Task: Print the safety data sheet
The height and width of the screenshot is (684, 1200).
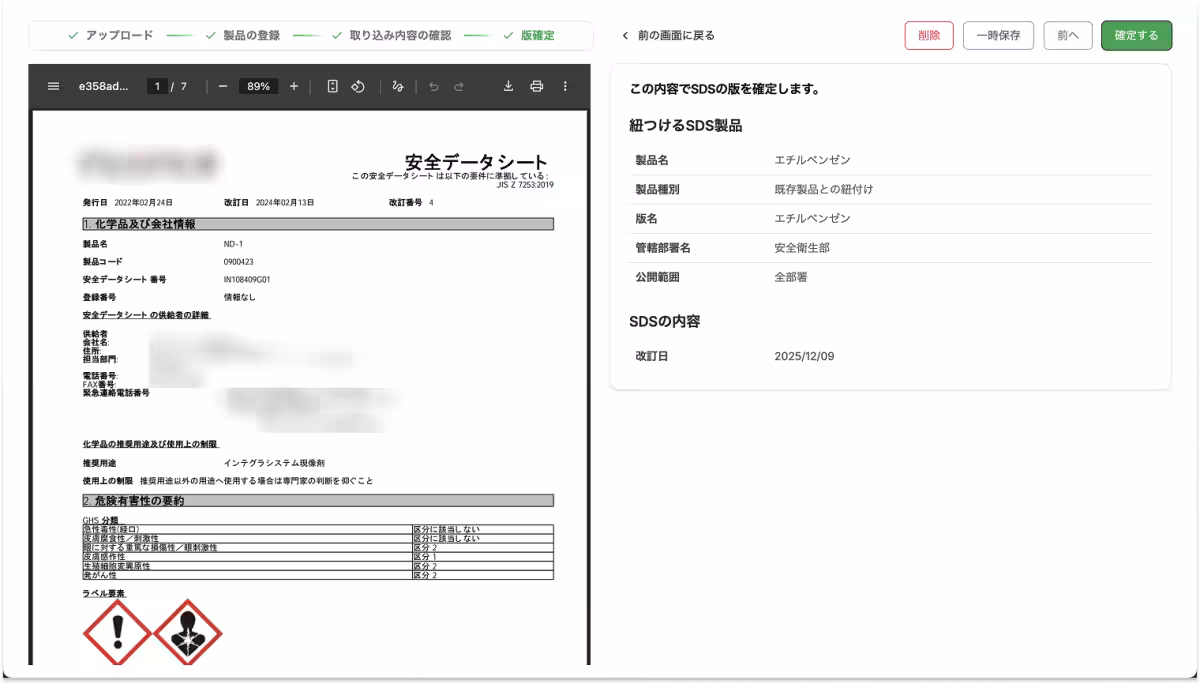Action: [537, 86]
